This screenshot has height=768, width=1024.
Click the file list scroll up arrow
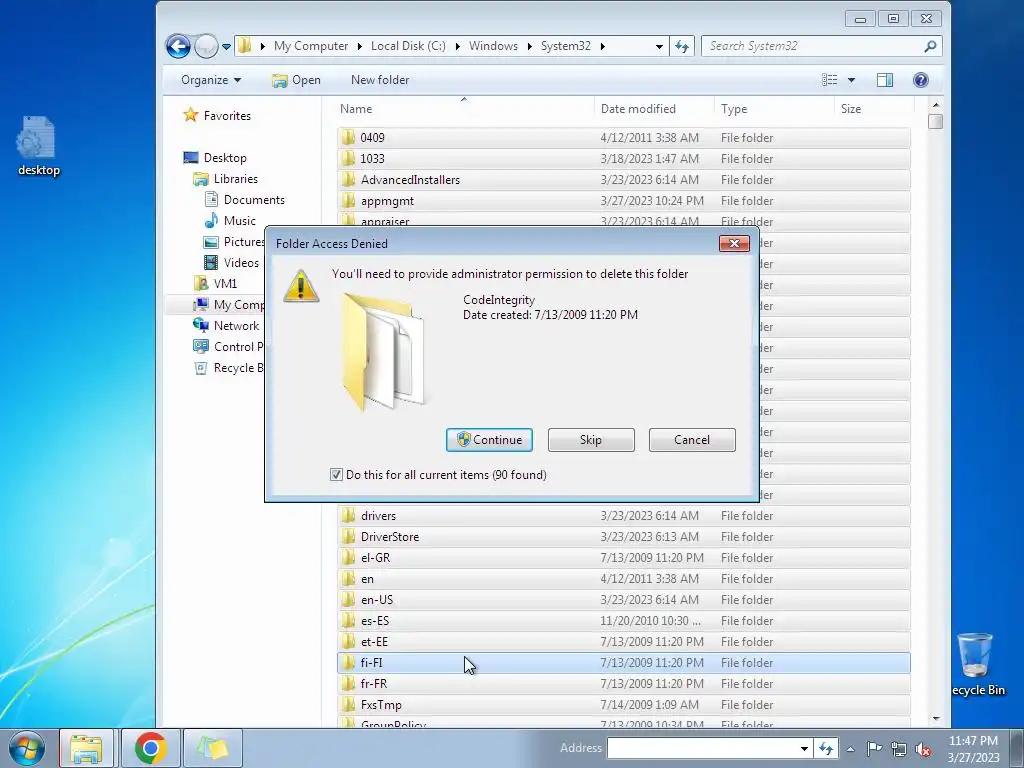[x=936, y=105]
